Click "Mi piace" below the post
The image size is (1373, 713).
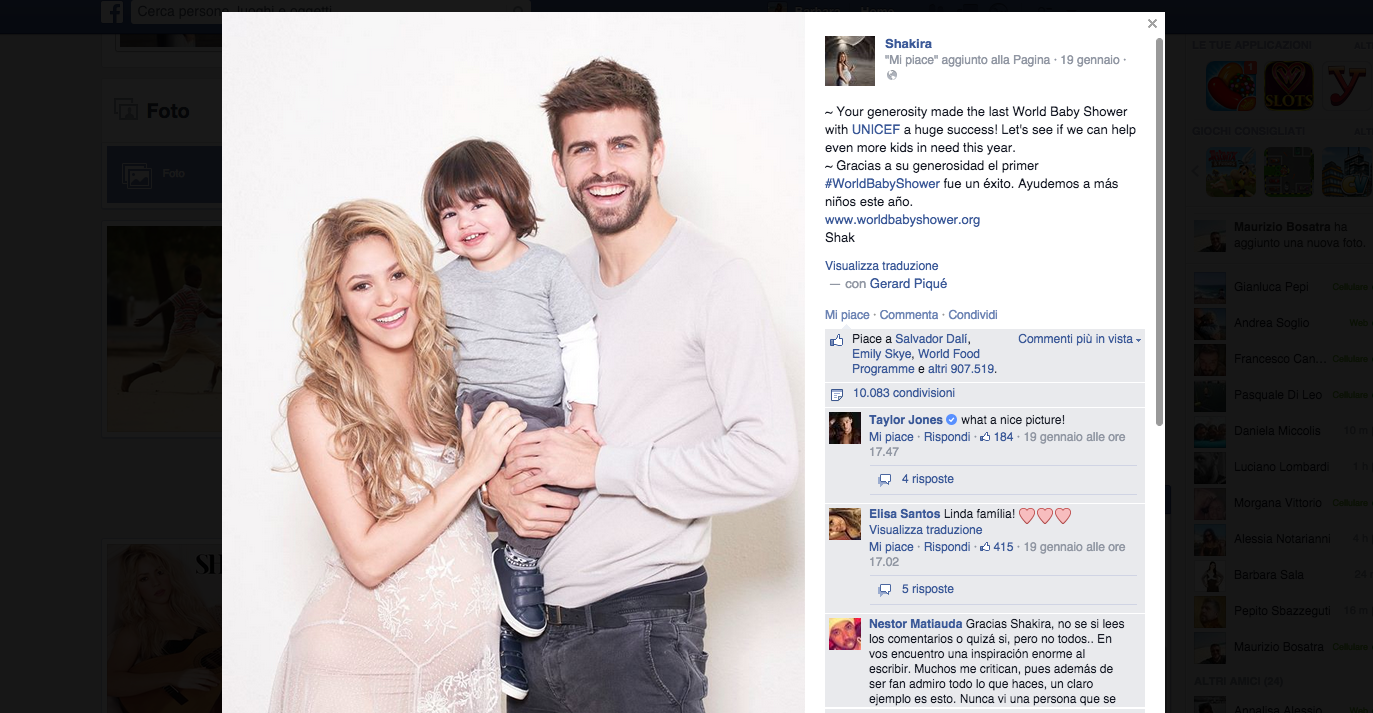click(x=847, y=315)
